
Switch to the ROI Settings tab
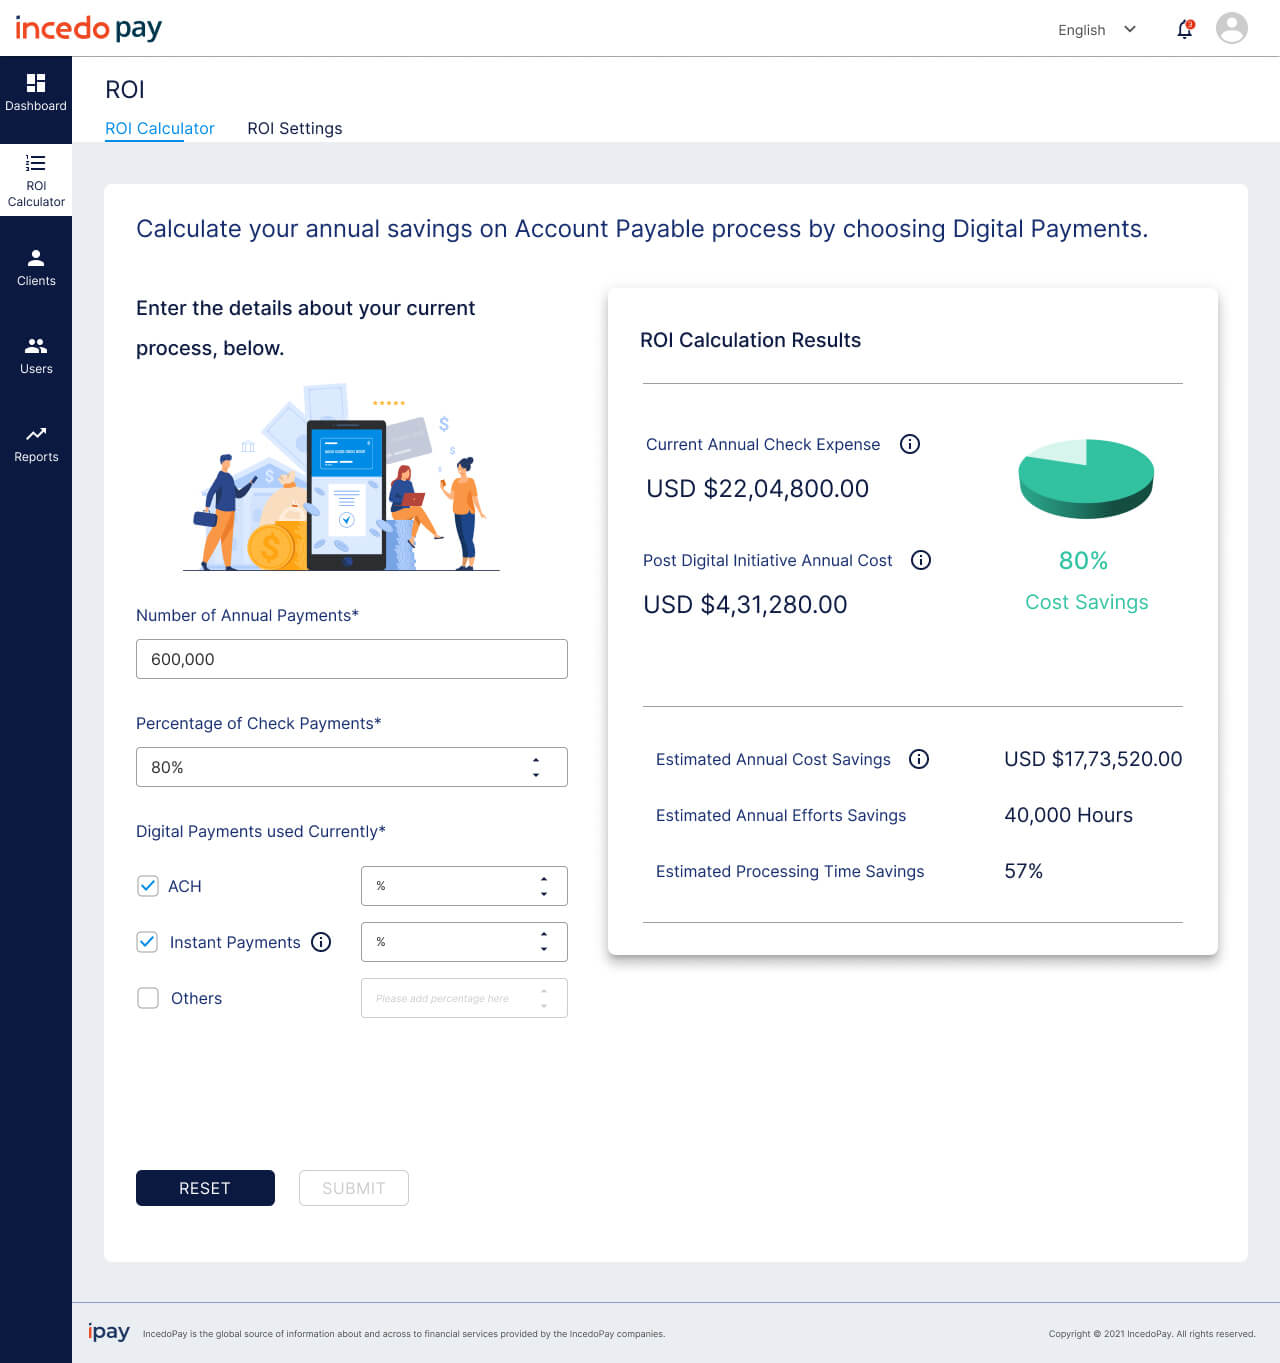click(295, 128)
